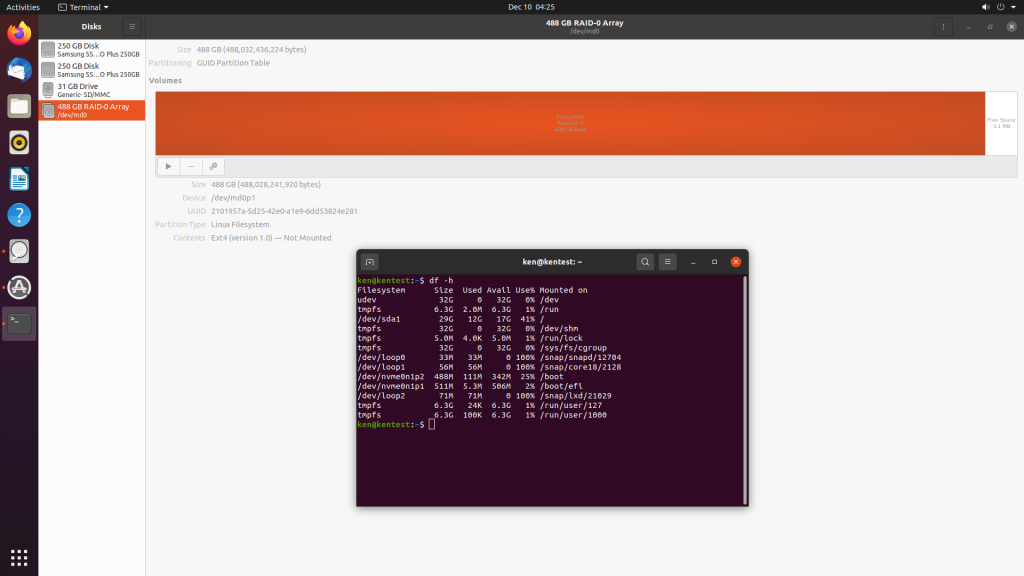This screenshot has width=1024, height=576.
Task: Select the 31 GB Generic SD/MMC drive
Action: 91,90
